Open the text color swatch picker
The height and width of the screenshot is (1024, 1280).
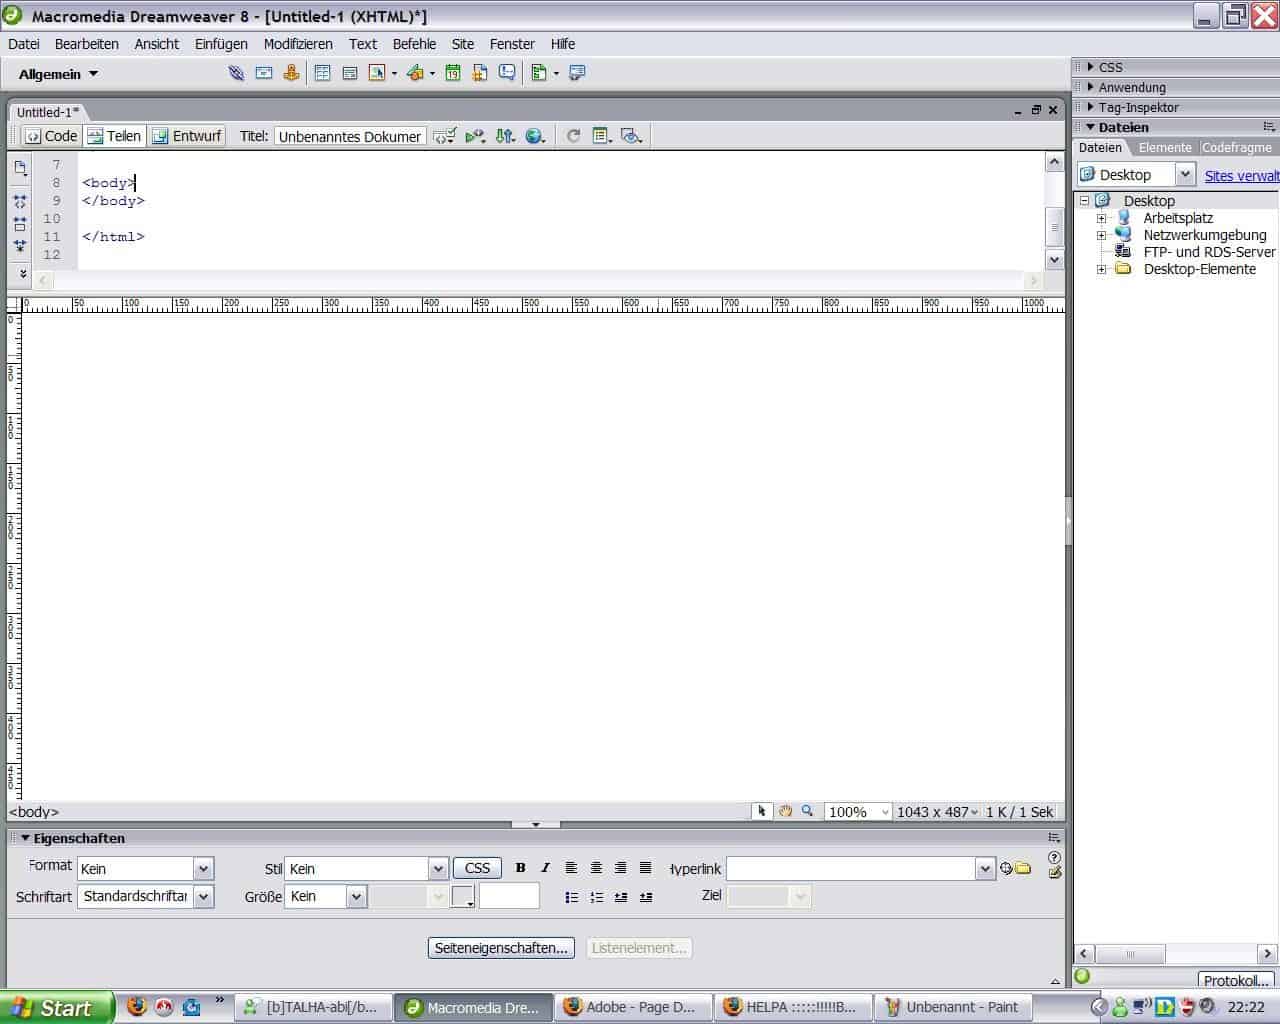(462, 896)
